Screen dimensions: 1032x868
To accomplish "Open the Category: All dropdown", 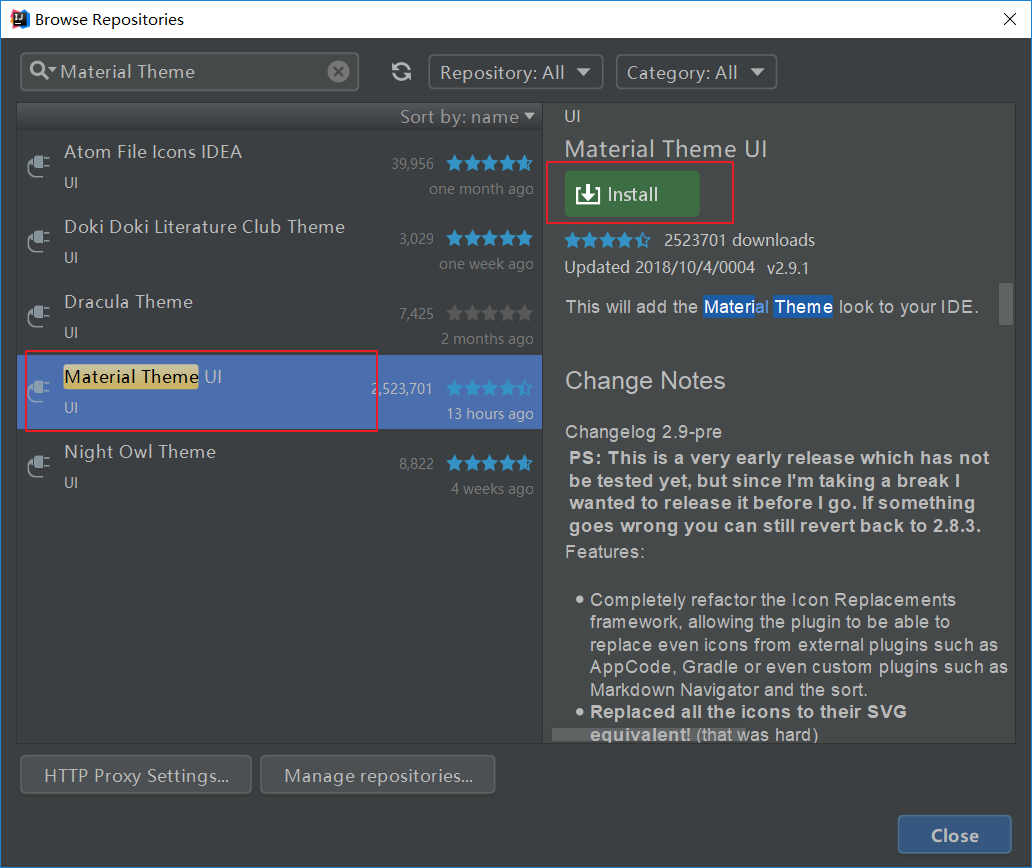I will 696,72.
